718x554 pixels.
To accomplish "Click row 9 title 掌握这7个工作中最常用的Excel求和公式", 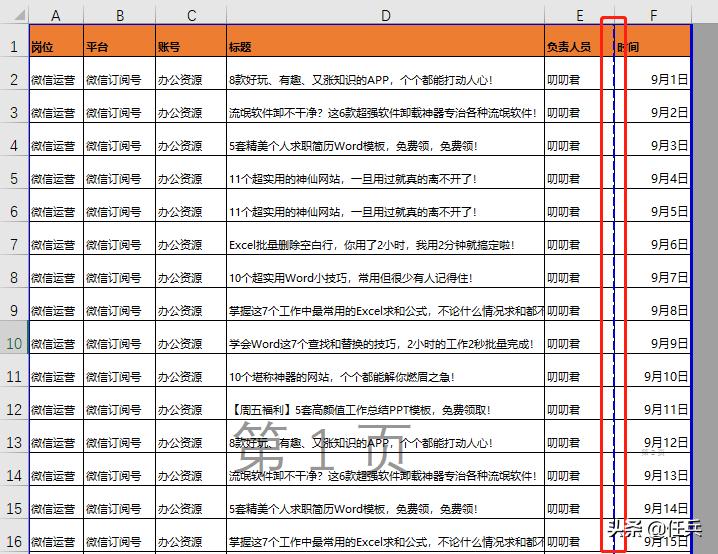I will tap(386, 304).
